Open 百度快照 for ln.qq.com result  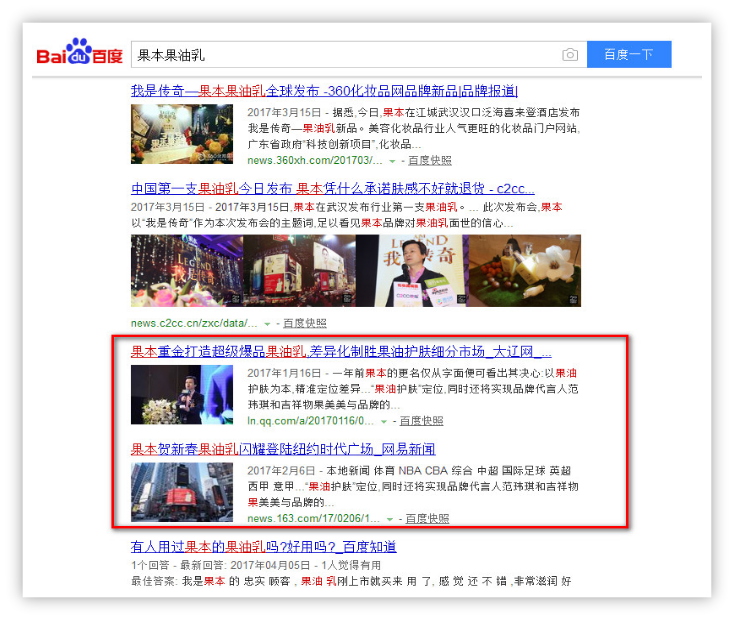click(x=421, y=421)
